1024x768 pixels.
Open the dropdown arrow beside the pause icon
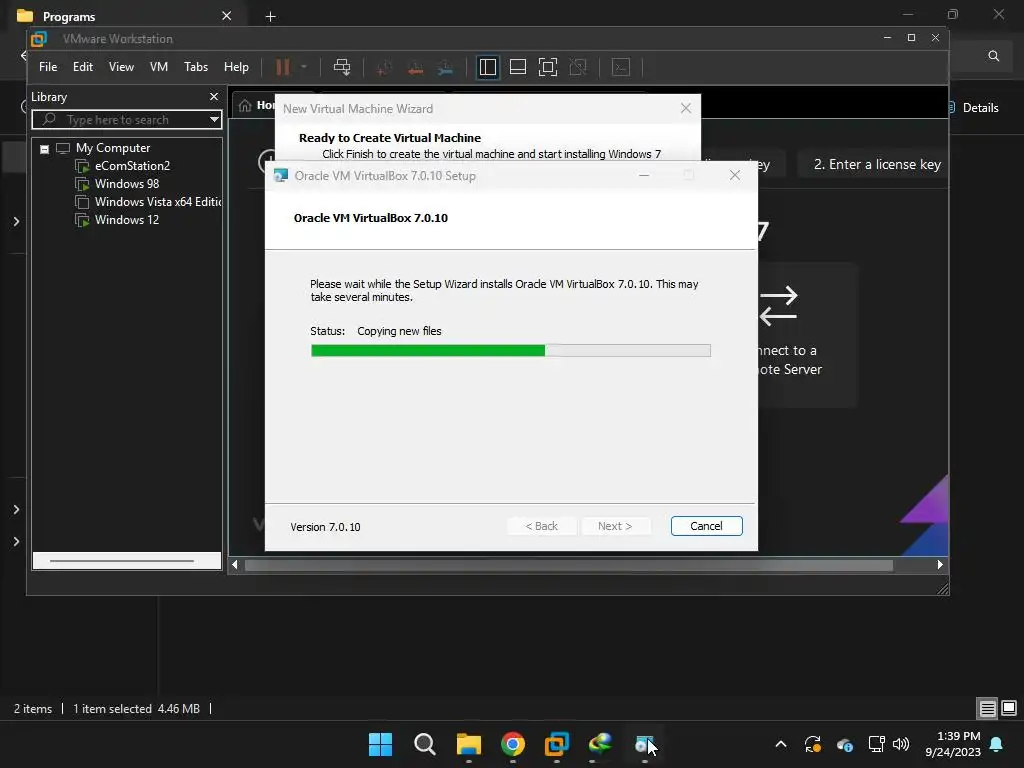click(x=304, y=67)
